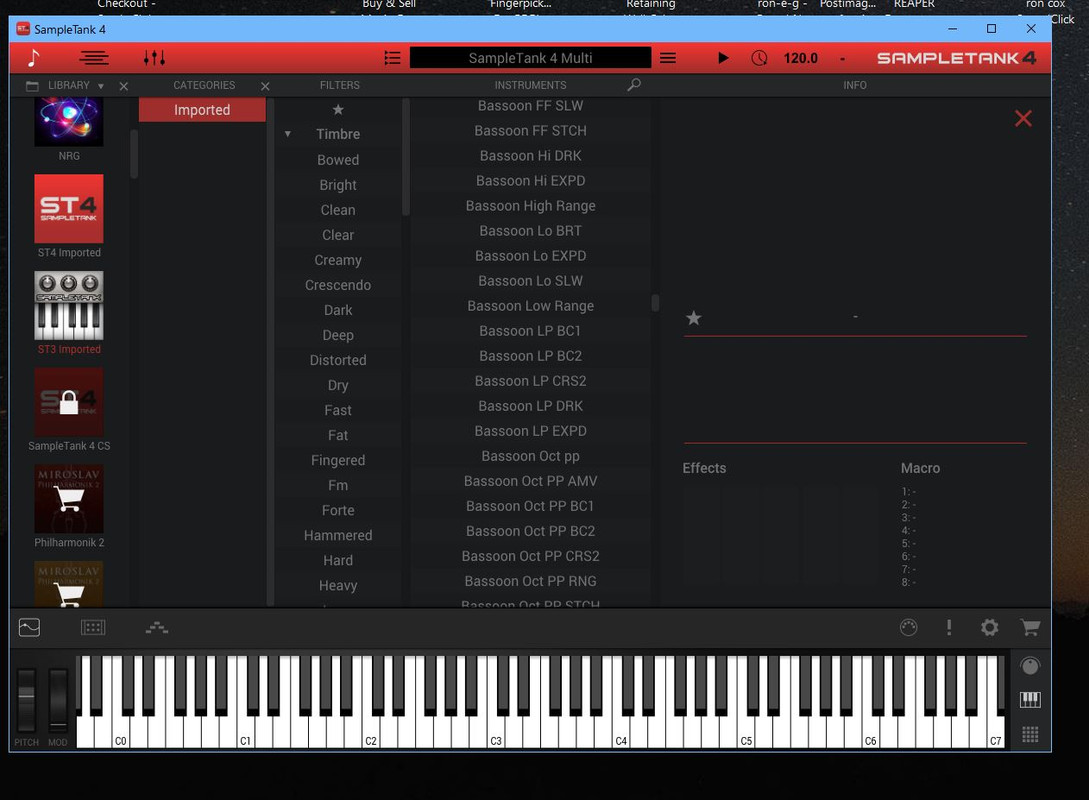
Task: Open the MIDI learn dial icon
Action: (908, 628)
